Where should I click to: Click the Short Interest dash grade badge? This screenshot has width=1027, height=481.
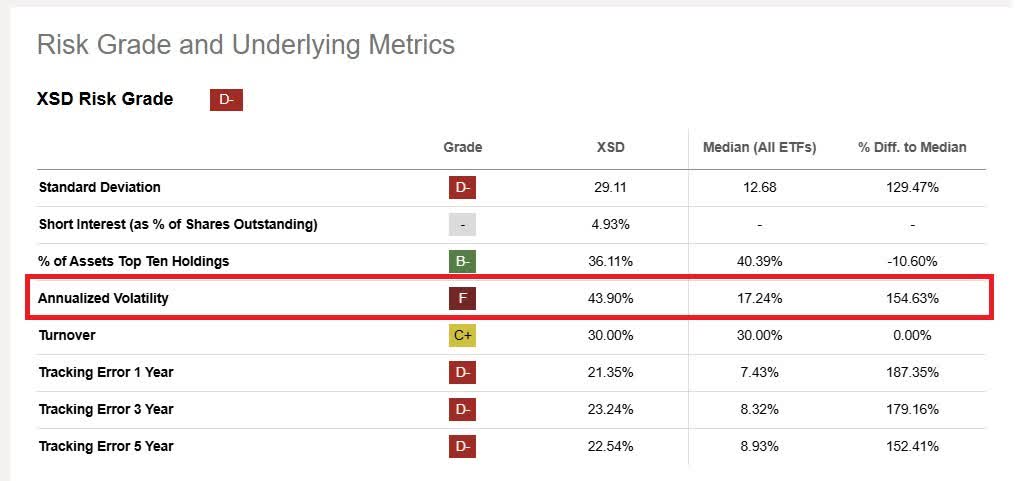(x=462, y=224)
